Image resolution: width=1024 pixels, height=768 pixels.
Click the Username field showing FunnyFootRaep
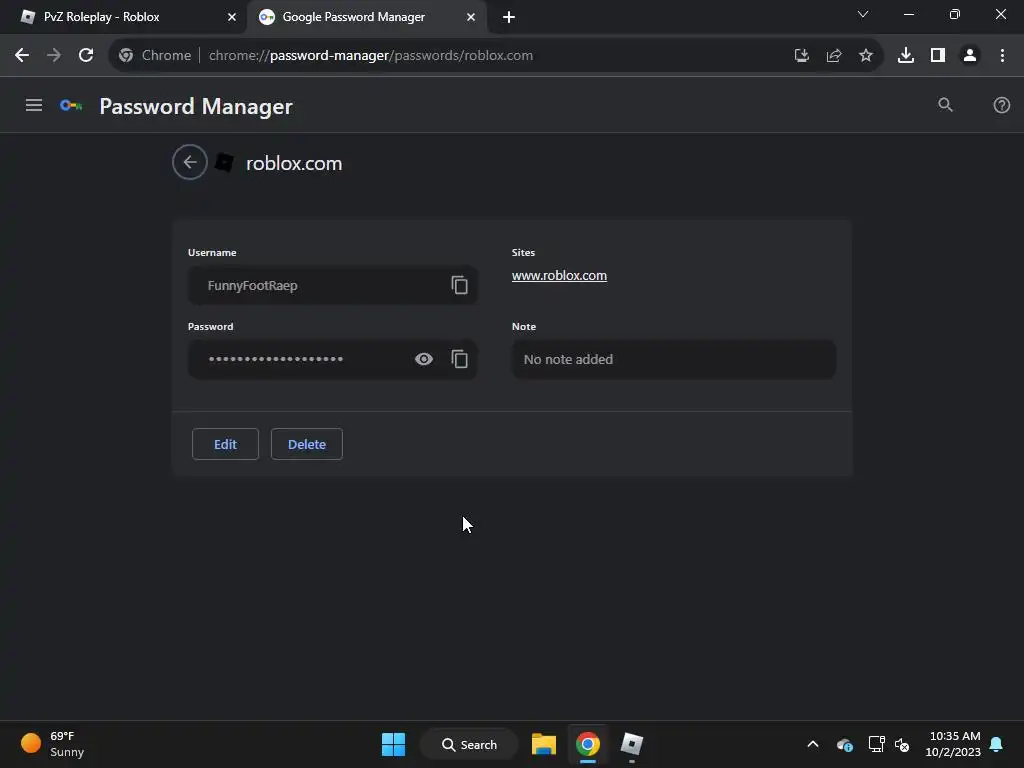tap(332, 285)
